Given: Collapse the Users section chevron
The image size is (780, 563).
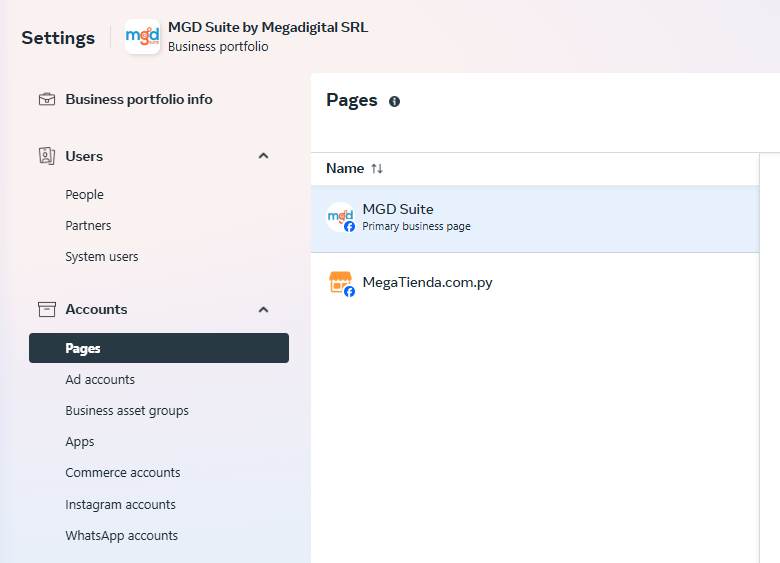Looking at the screenshot, I should (264, 156).
